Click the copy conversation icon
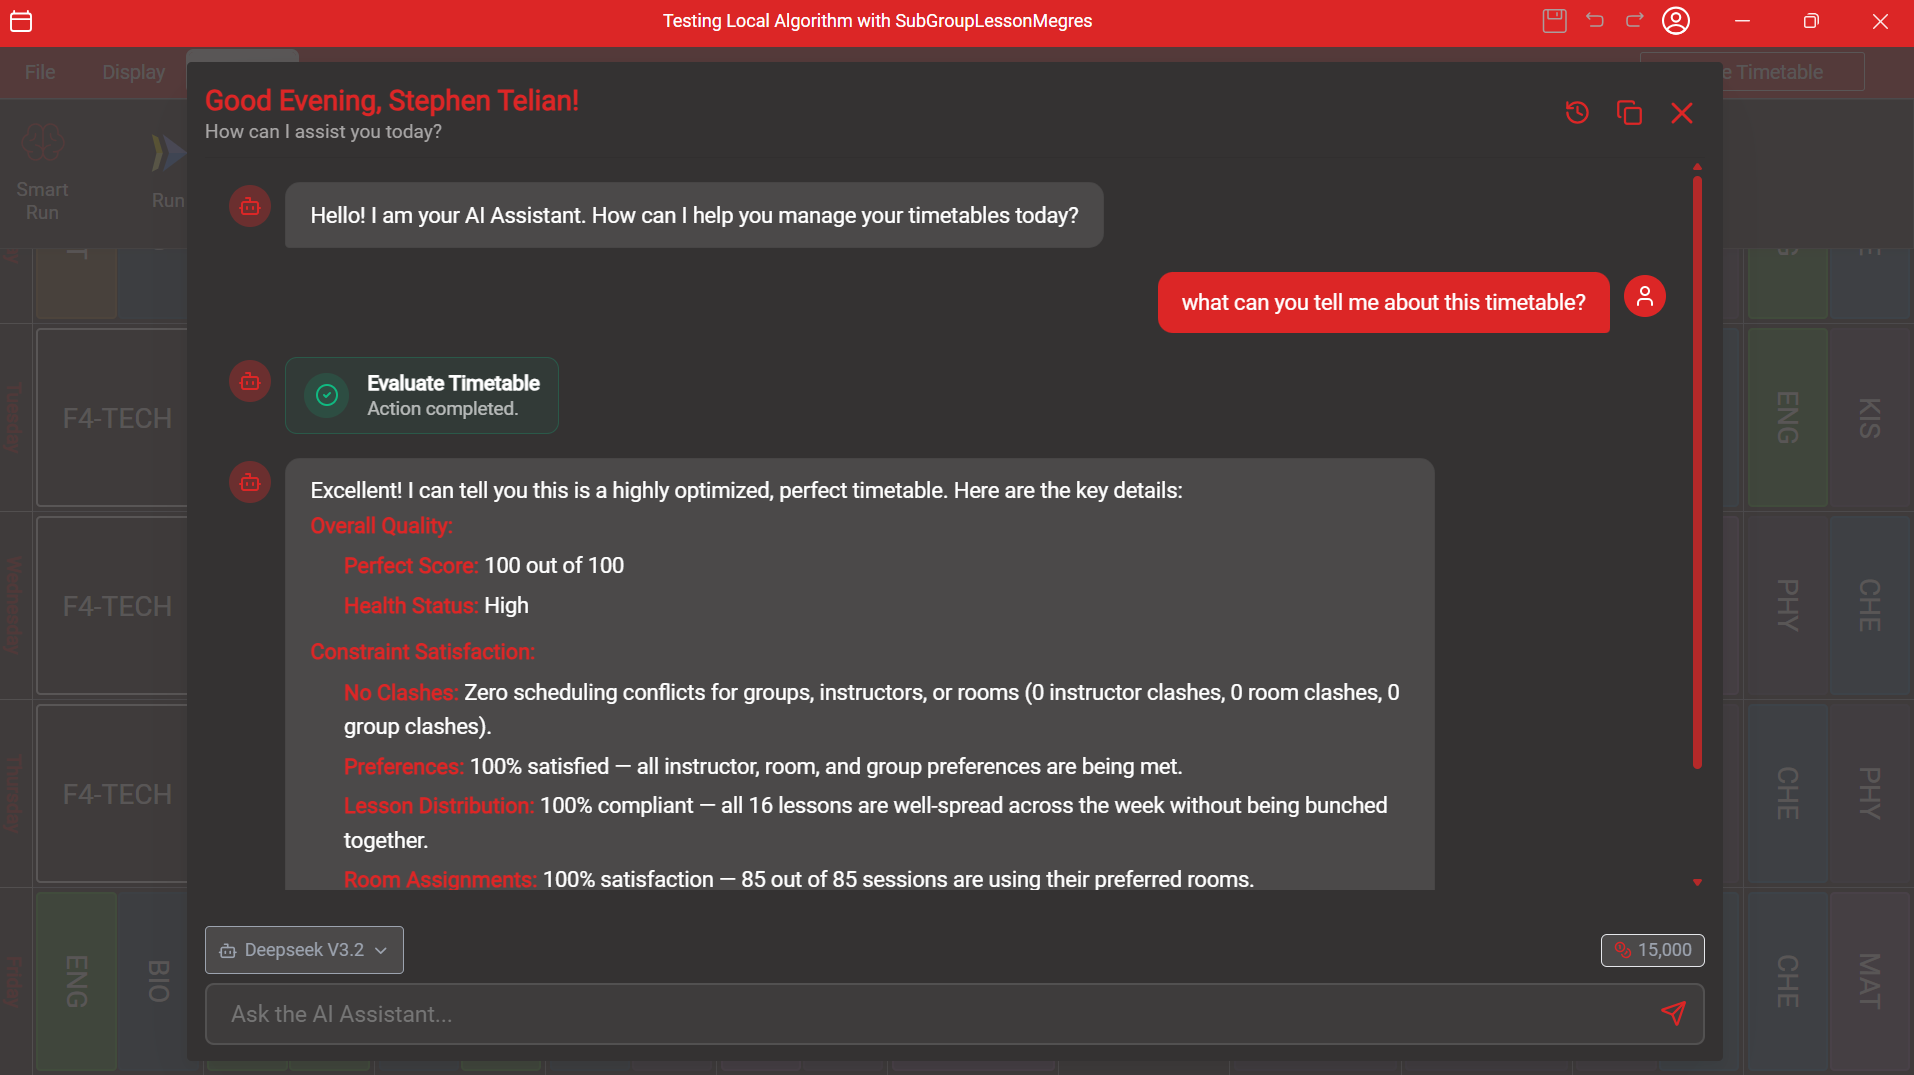 [1629, 113]
